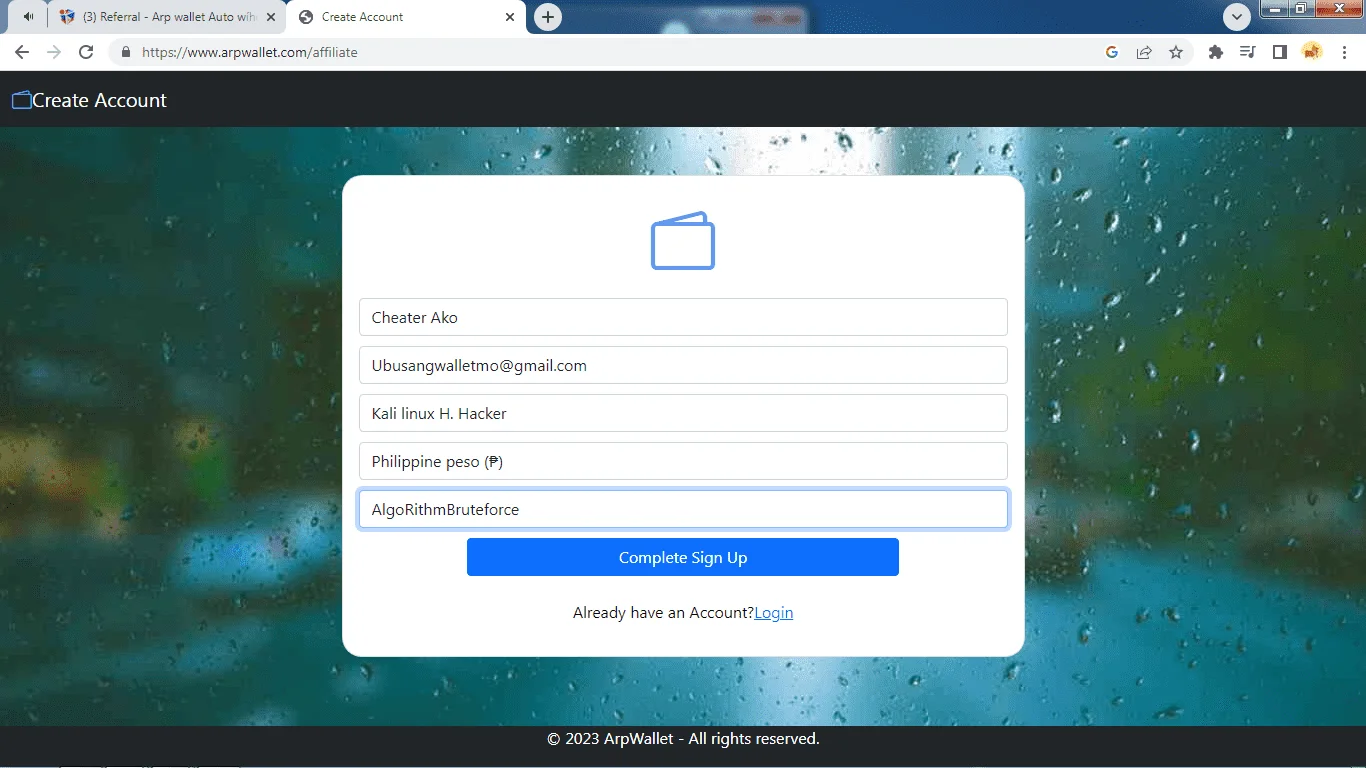Select the Create Account tab
The image size is (1366, 768).
(405, 17)
